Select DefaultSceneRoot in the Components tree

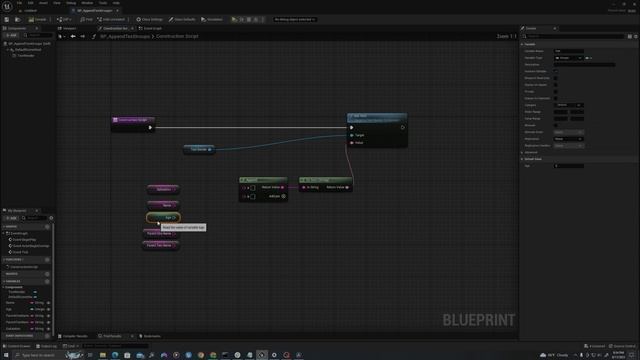coord(27,50)
